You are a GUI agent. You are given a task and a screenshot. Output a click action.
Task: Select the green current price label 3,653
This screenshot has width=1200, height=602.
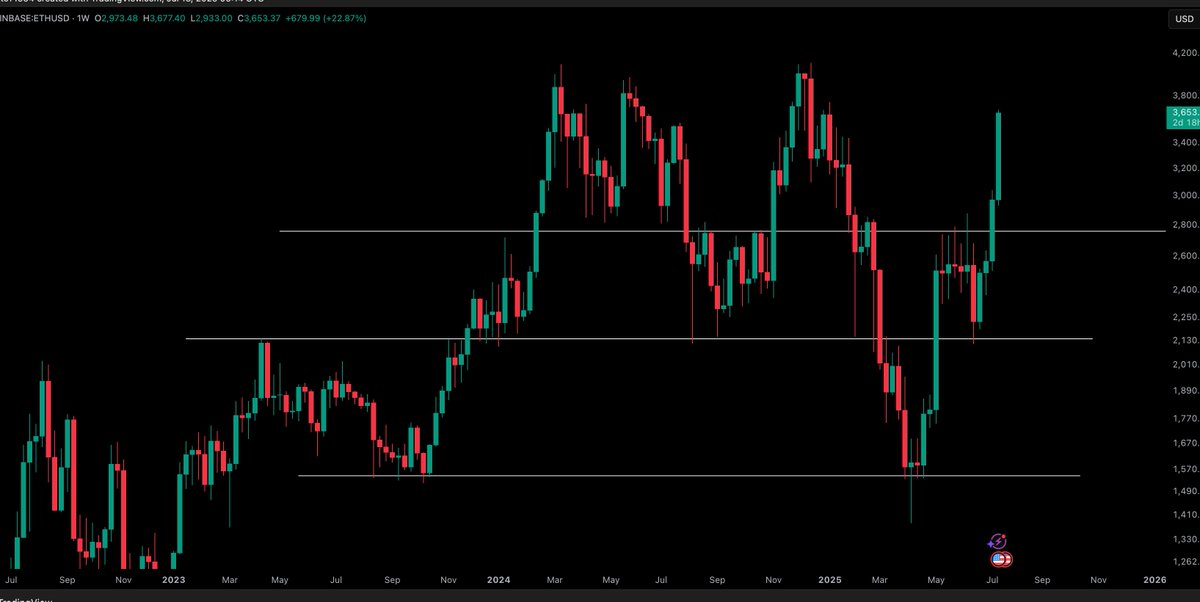coord(1182,118)
